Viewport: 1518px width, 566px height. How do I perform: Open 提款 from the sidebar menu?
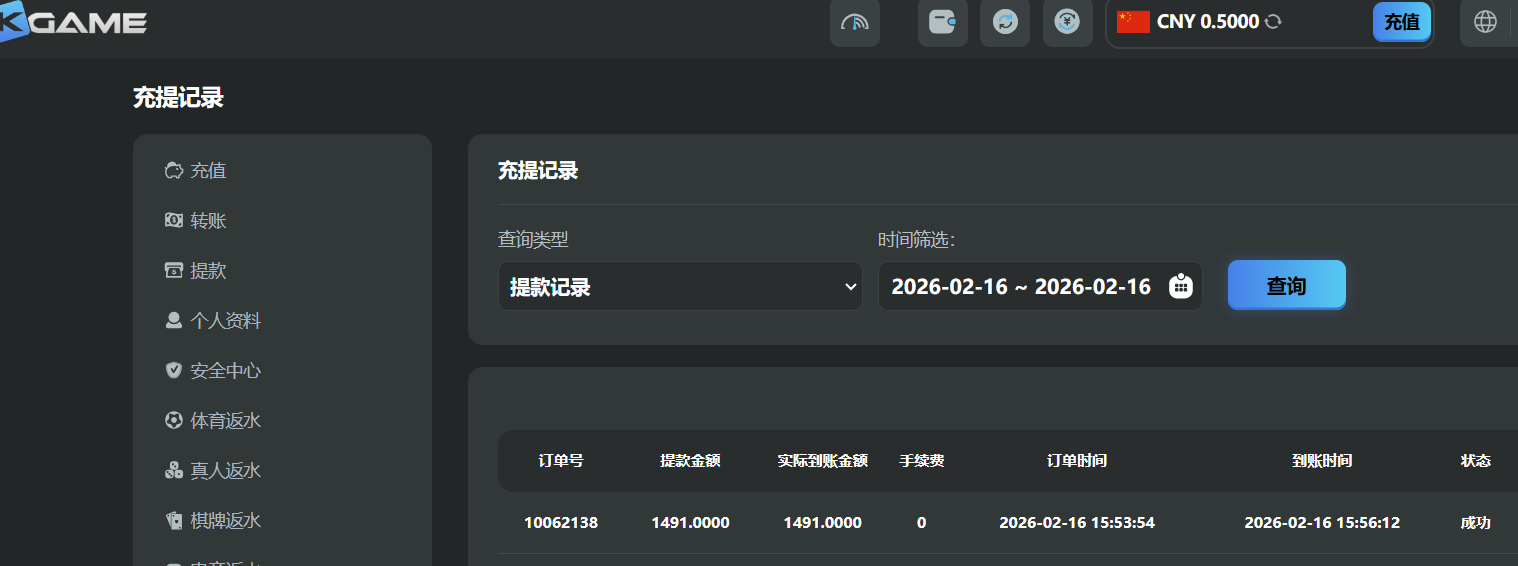(x=208, y=271)
